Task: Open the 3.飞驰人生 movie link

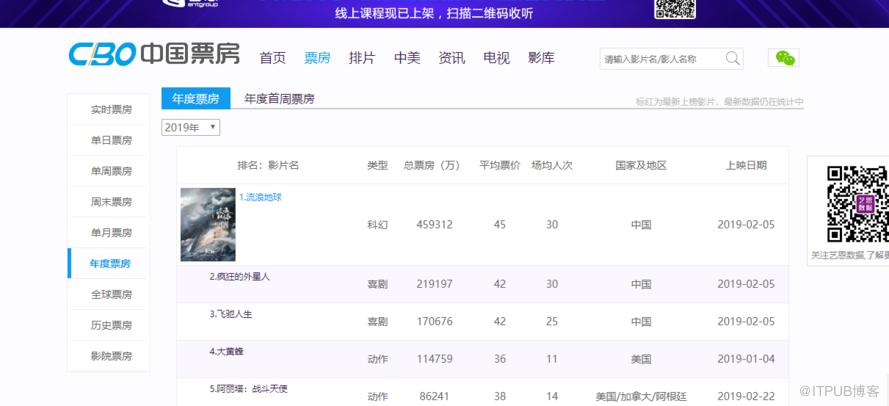Action: 231,314
